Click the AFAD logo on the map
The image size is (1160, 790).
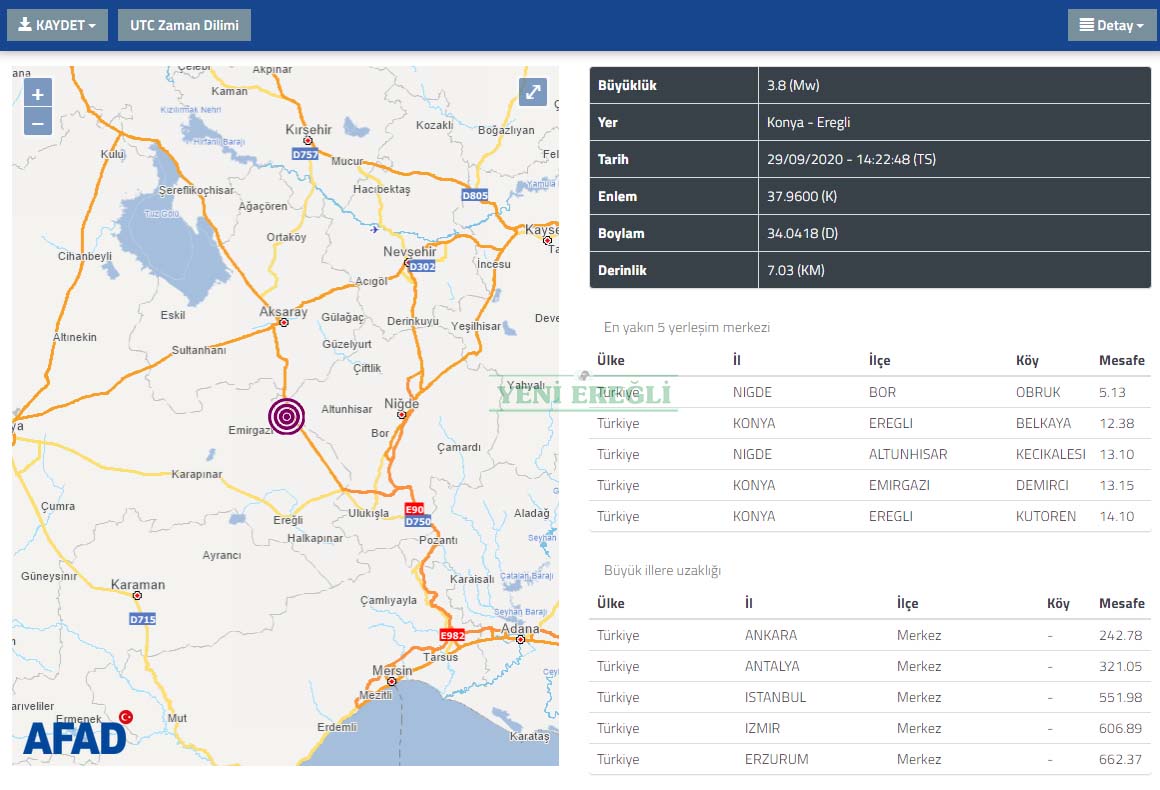pyautogui.click(x=75, y=737)
